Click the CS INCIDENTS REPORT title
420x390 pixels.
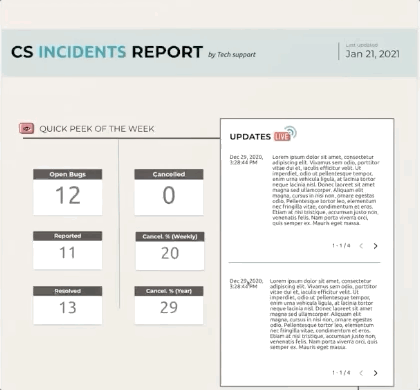(107, 52)
